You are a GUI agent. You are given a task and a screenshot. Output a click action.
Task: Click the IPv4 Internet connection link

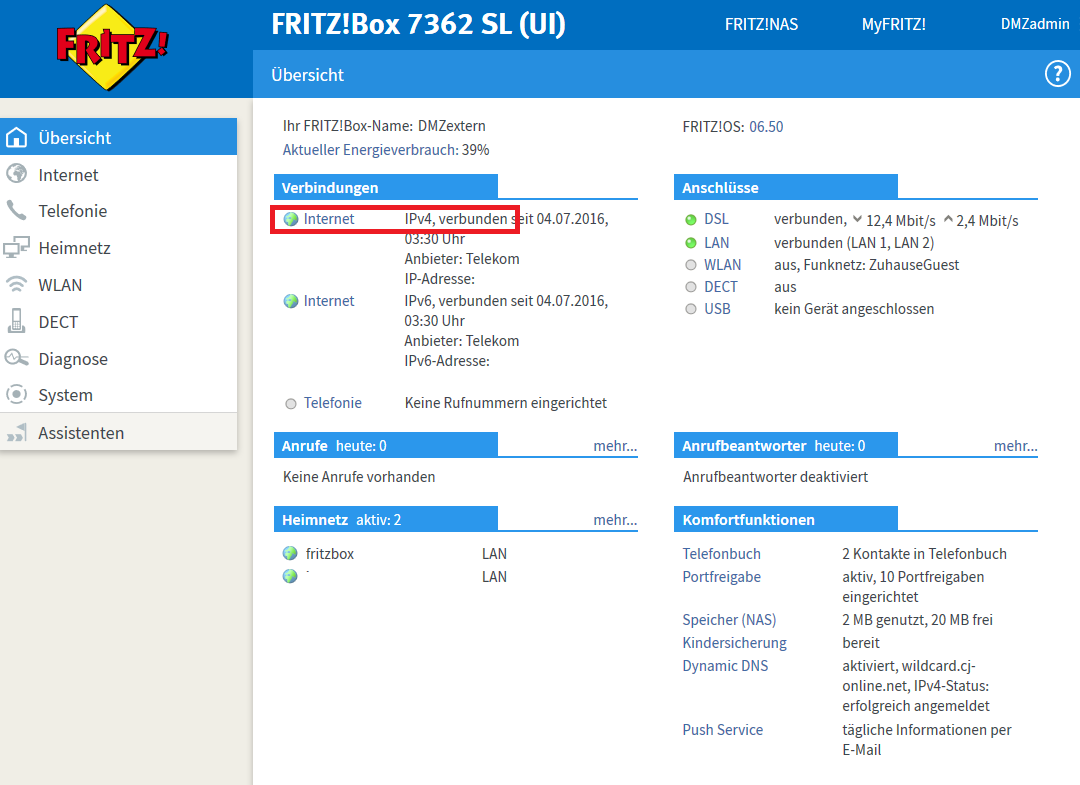click(329, 218)
